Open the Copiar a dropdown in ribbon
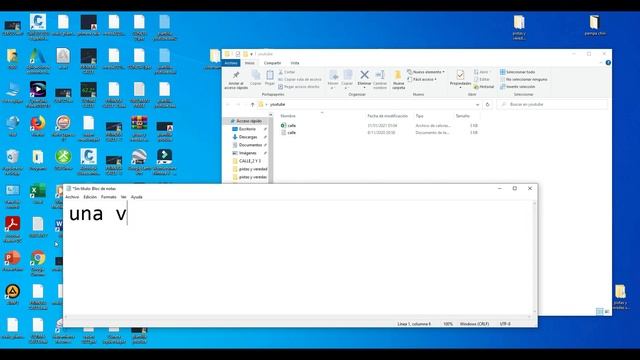Viewport: 640px width, 360px height. (347, 80)
